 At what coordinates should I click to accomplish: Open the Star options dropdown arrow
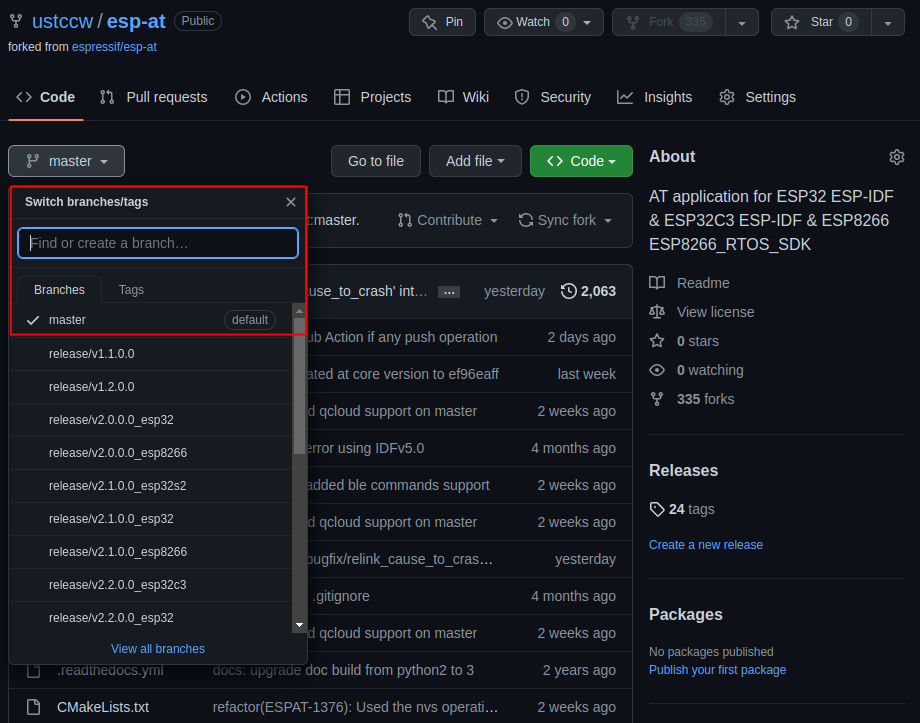point(888,22)
